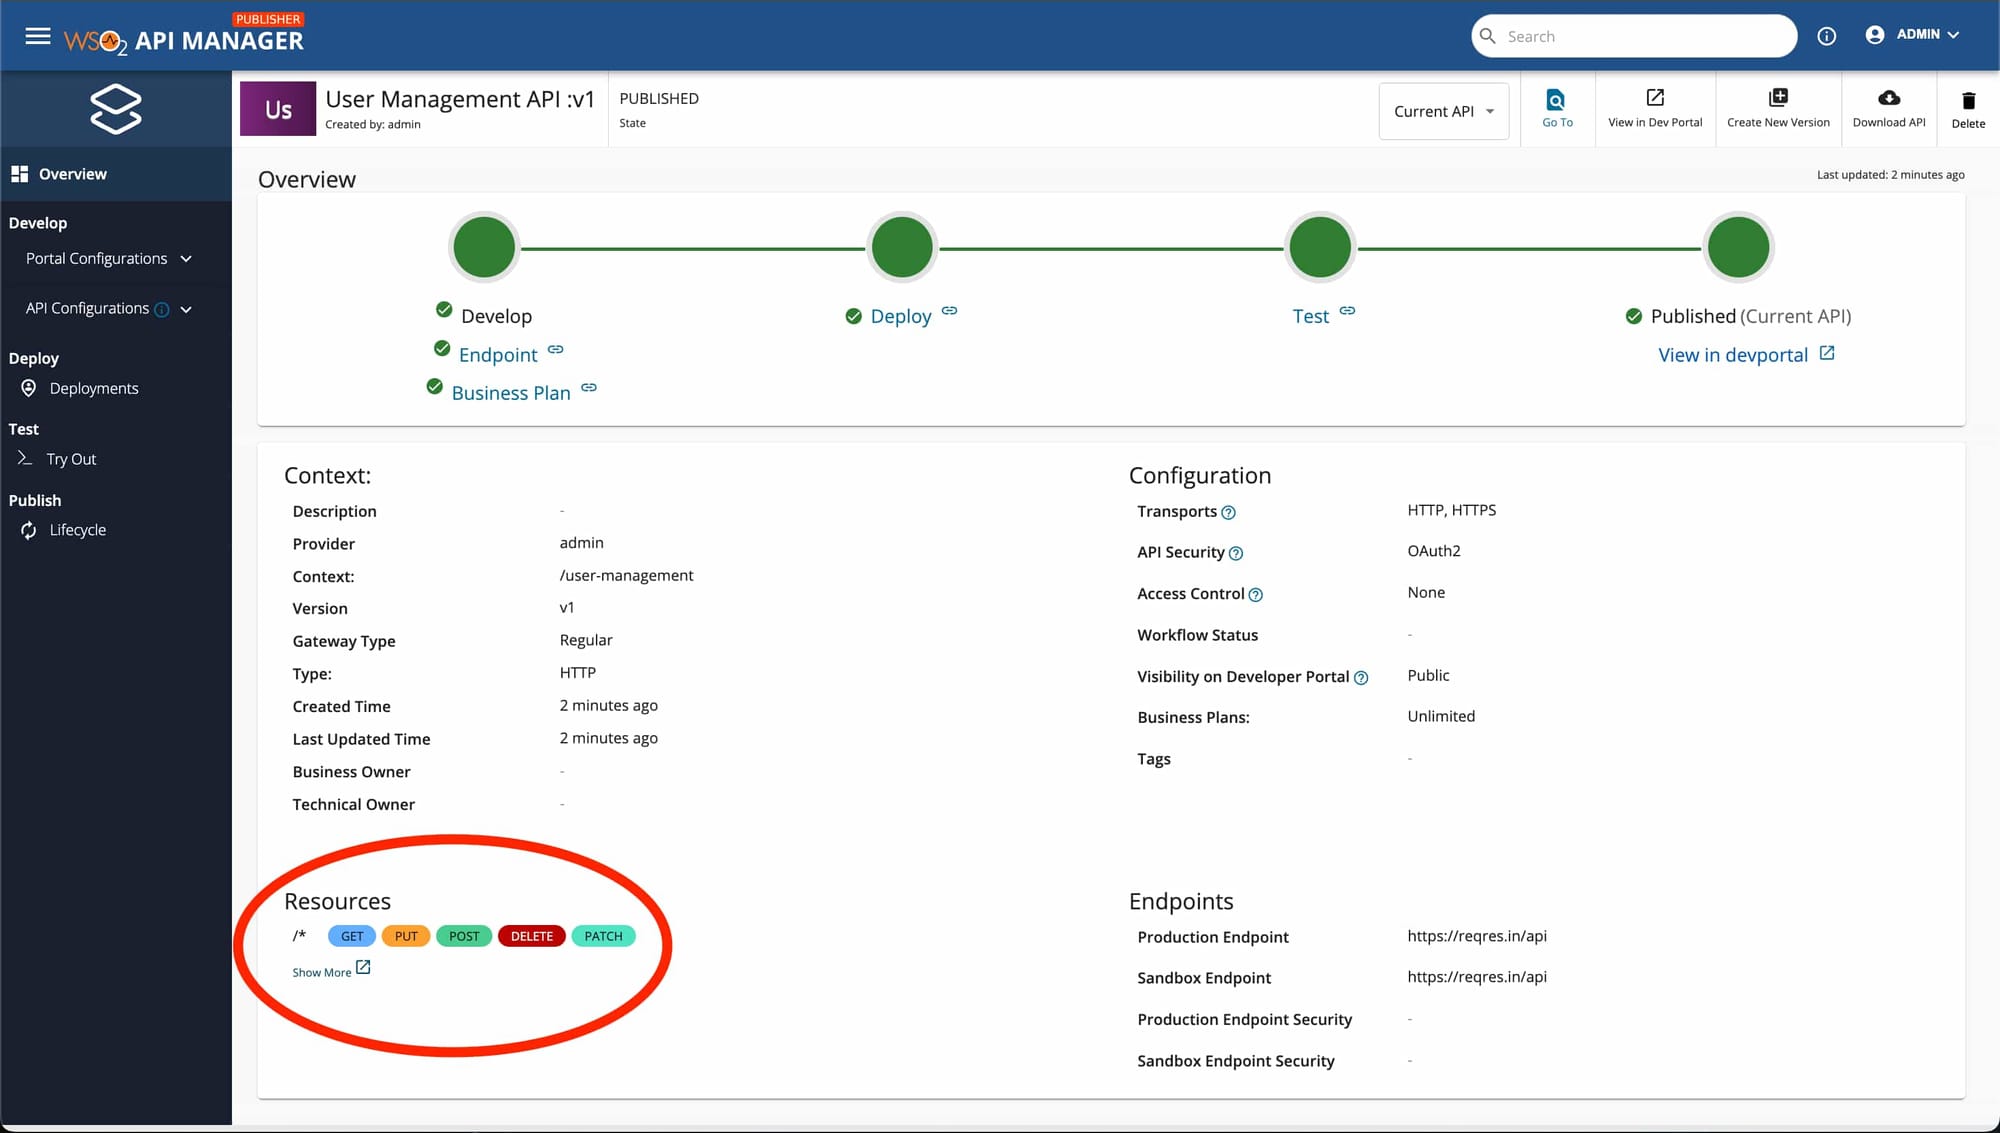
Task: Focus the Search input field
Action: 1634,36
